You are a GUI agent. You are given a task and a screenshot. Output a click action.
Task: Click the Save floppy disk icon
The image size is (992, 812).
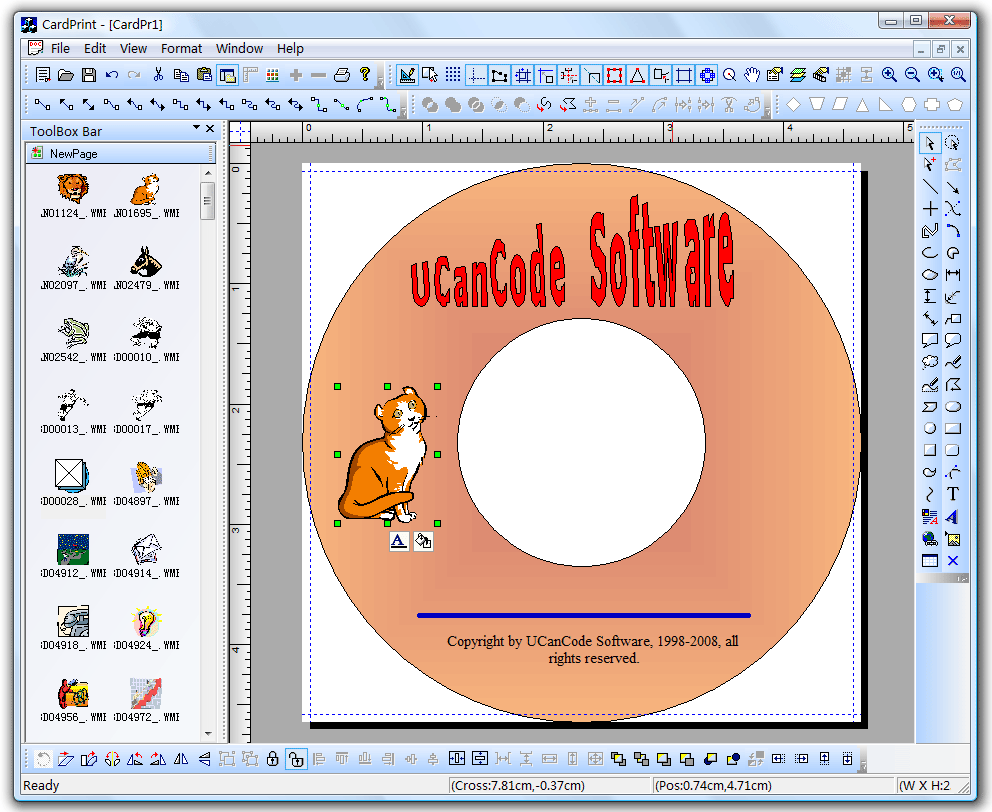(89, 75)
